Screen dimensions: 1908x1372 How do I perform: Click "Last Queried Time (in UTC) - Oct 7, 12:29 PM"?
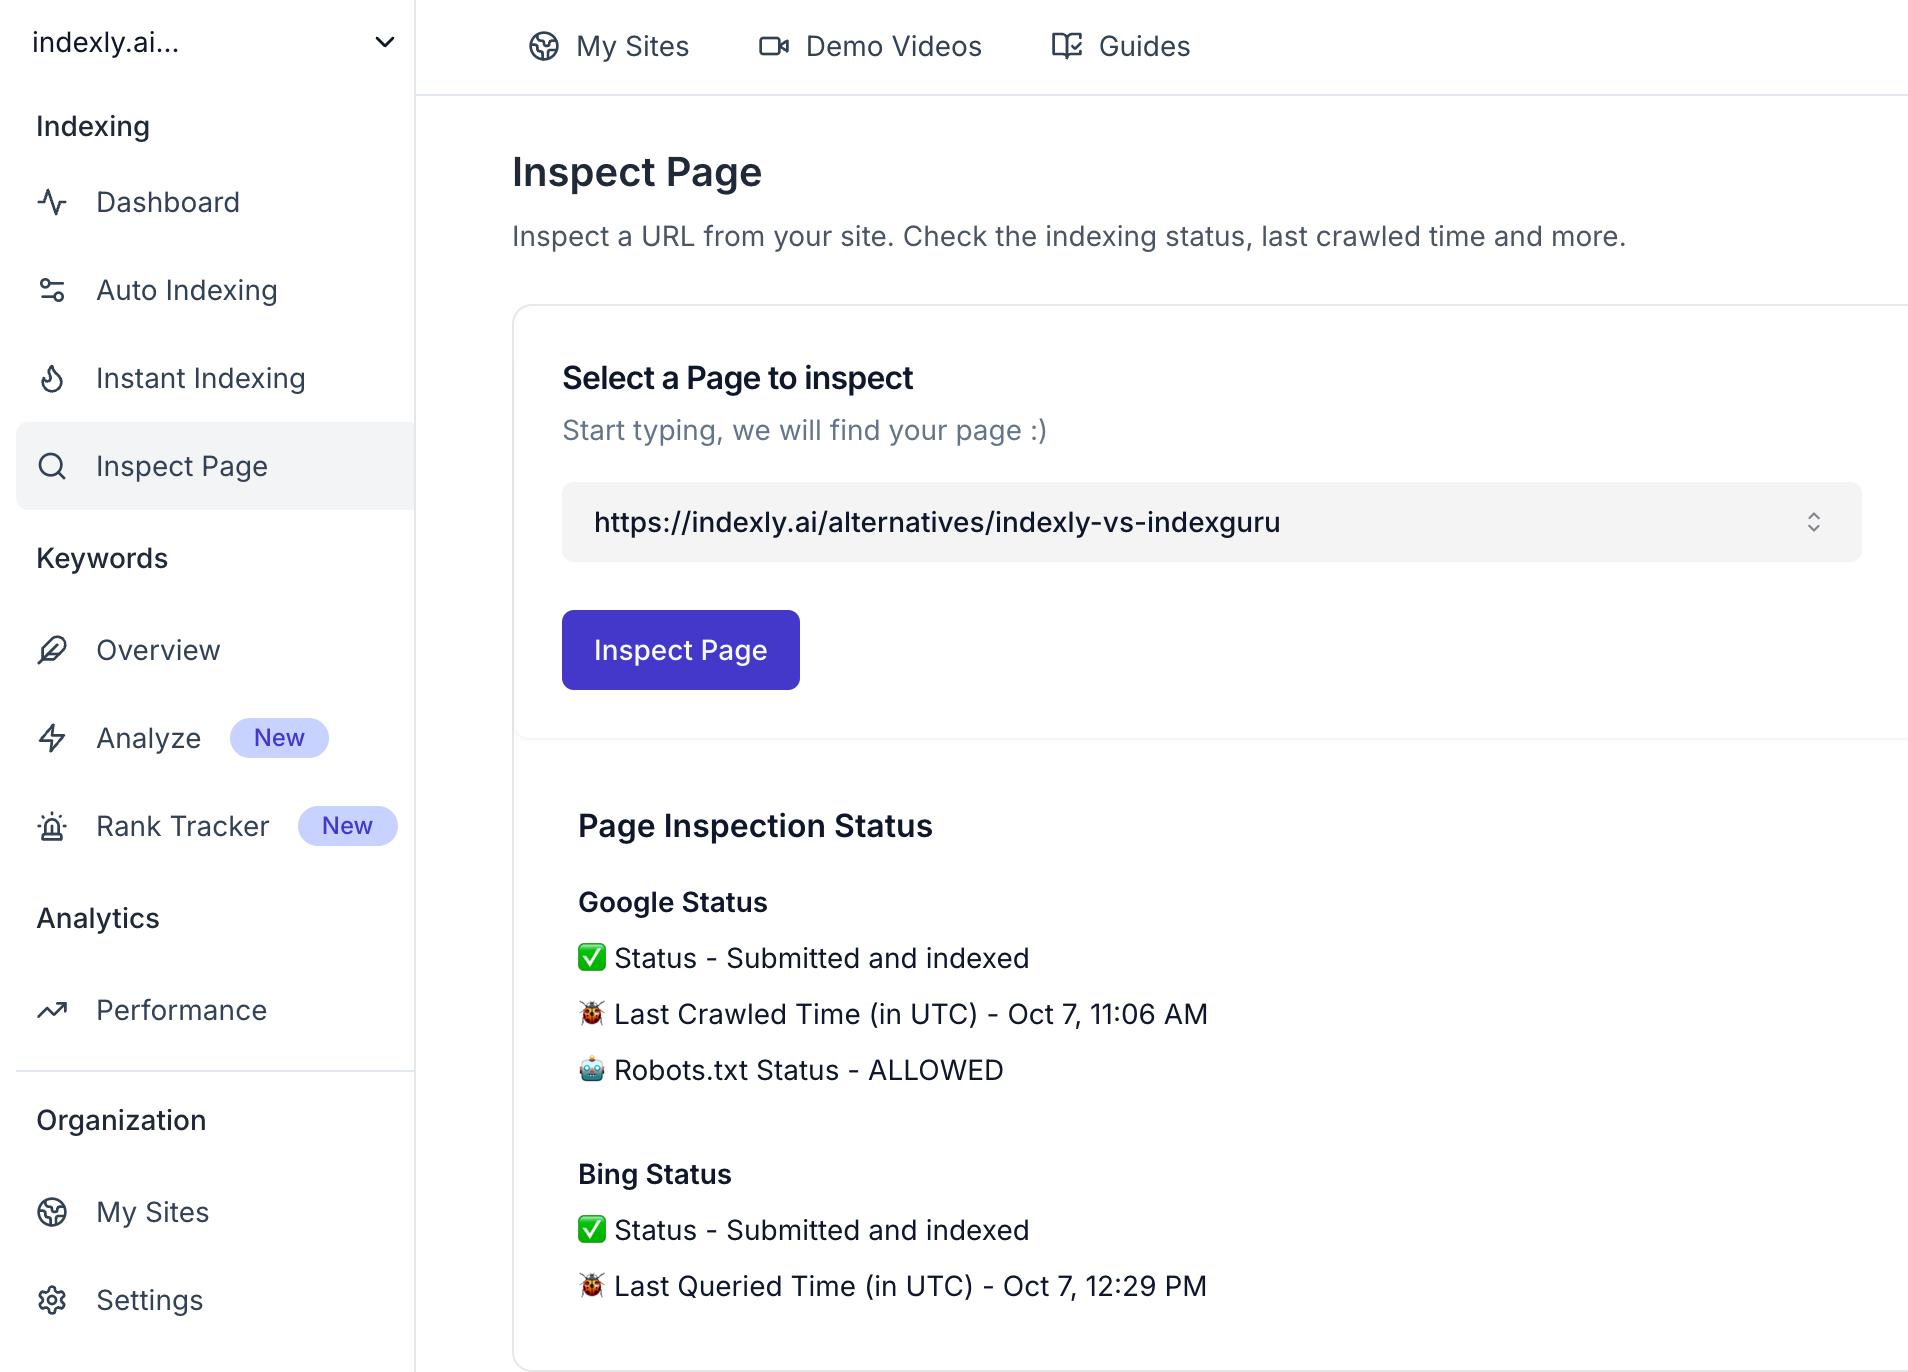click(911, 1286)
